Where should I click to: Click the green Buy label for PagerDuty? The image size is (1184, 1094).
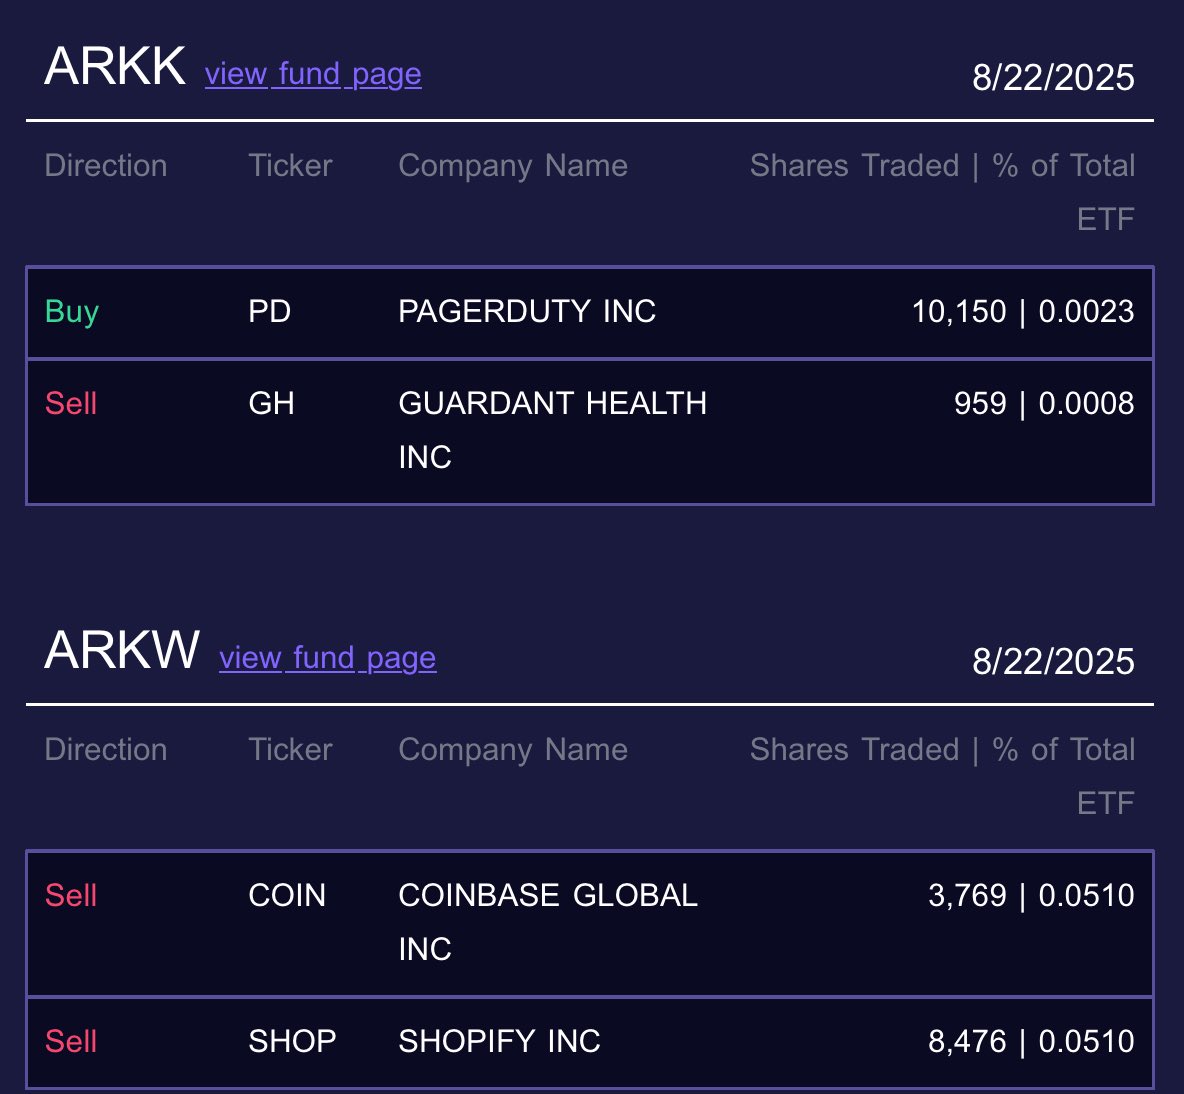click(72, 312)
